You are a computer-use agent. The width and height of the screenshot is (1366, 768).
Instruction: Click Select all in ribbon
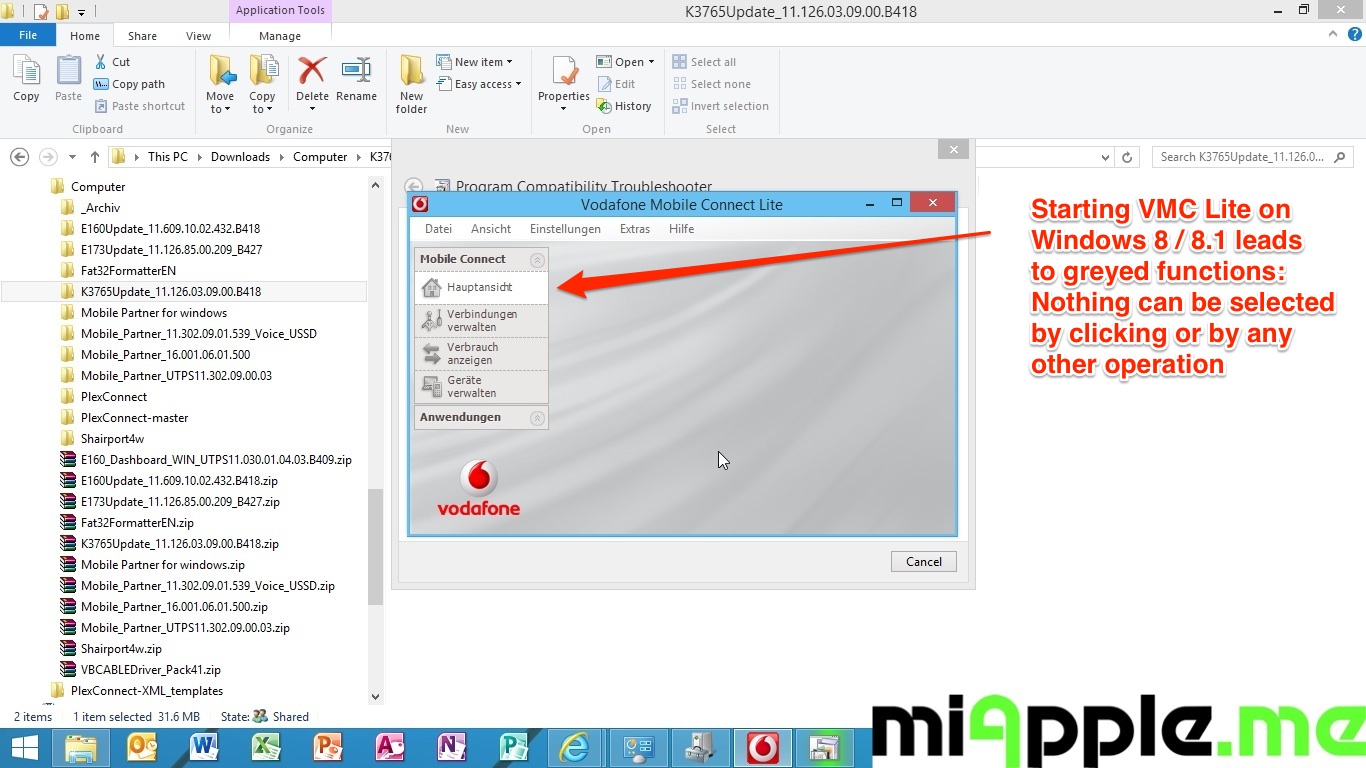click(x=712, y=62)
